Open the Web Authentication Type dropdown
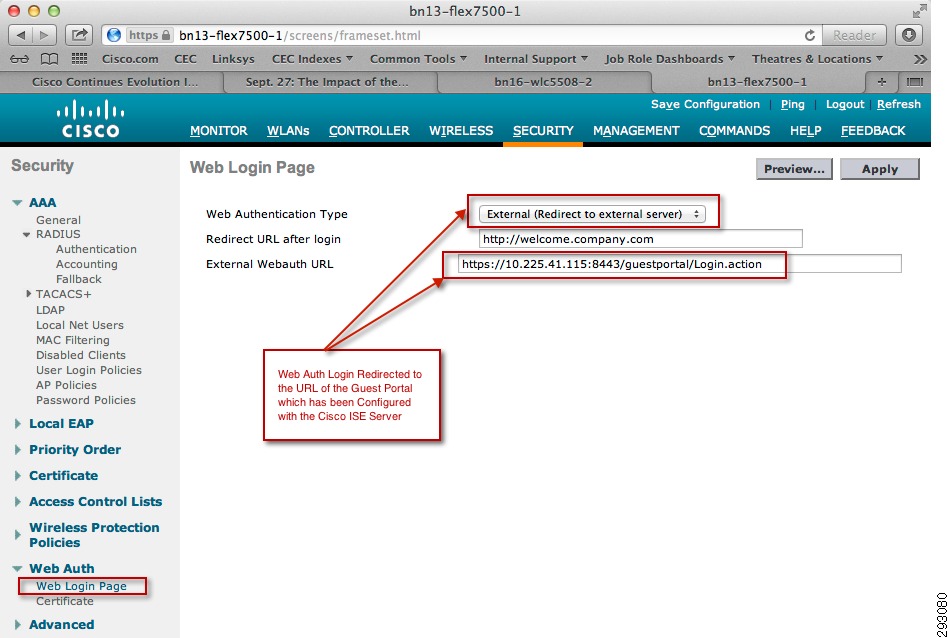The width and height of the screenshot is (947, 638). (592, 214)
